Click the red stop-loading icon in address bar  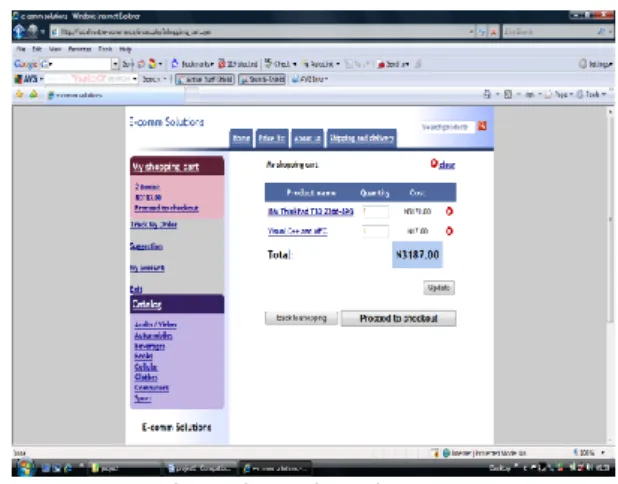click(493, 32)
